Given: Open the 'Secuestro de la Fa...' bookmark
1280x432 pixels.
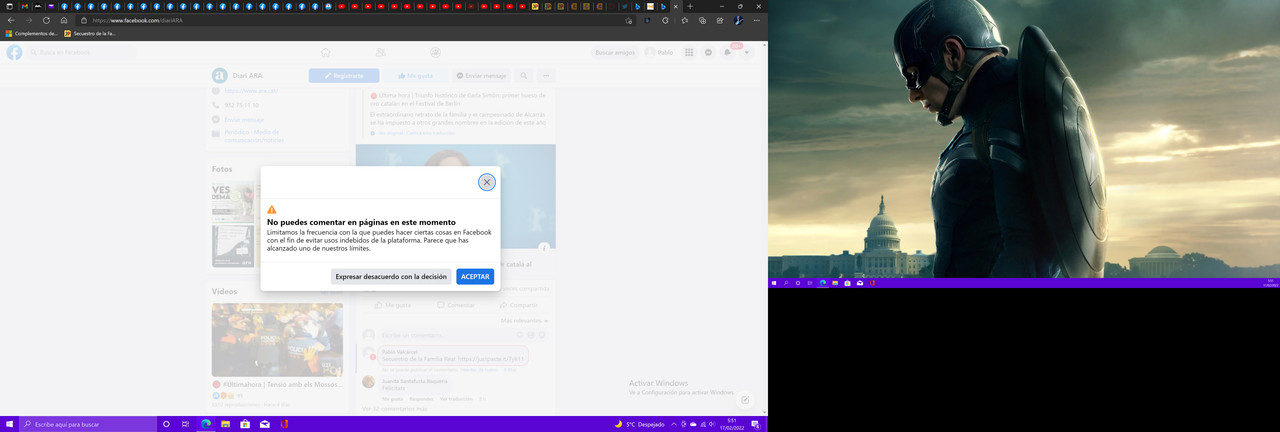Looking at the screenshot, I should [90, 33].
